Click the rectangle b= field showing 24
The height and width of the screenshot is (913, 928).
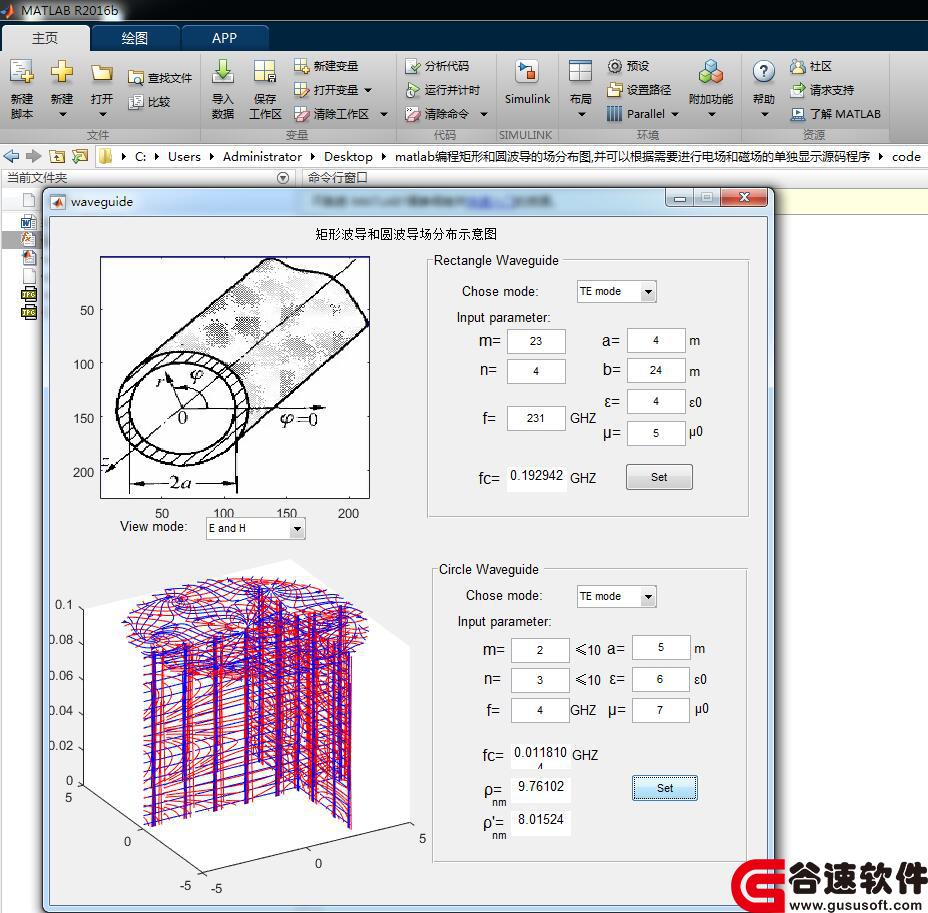tap(656, 370)
